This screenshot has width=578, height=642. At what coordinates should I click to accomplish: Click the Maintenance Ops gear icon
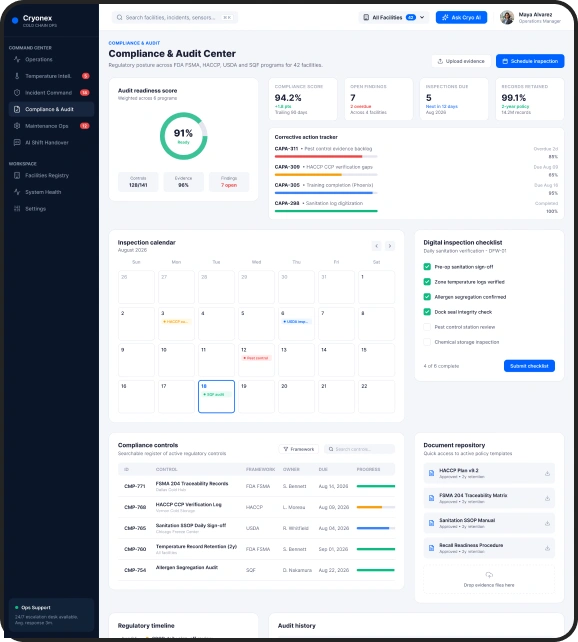[17, 126]
